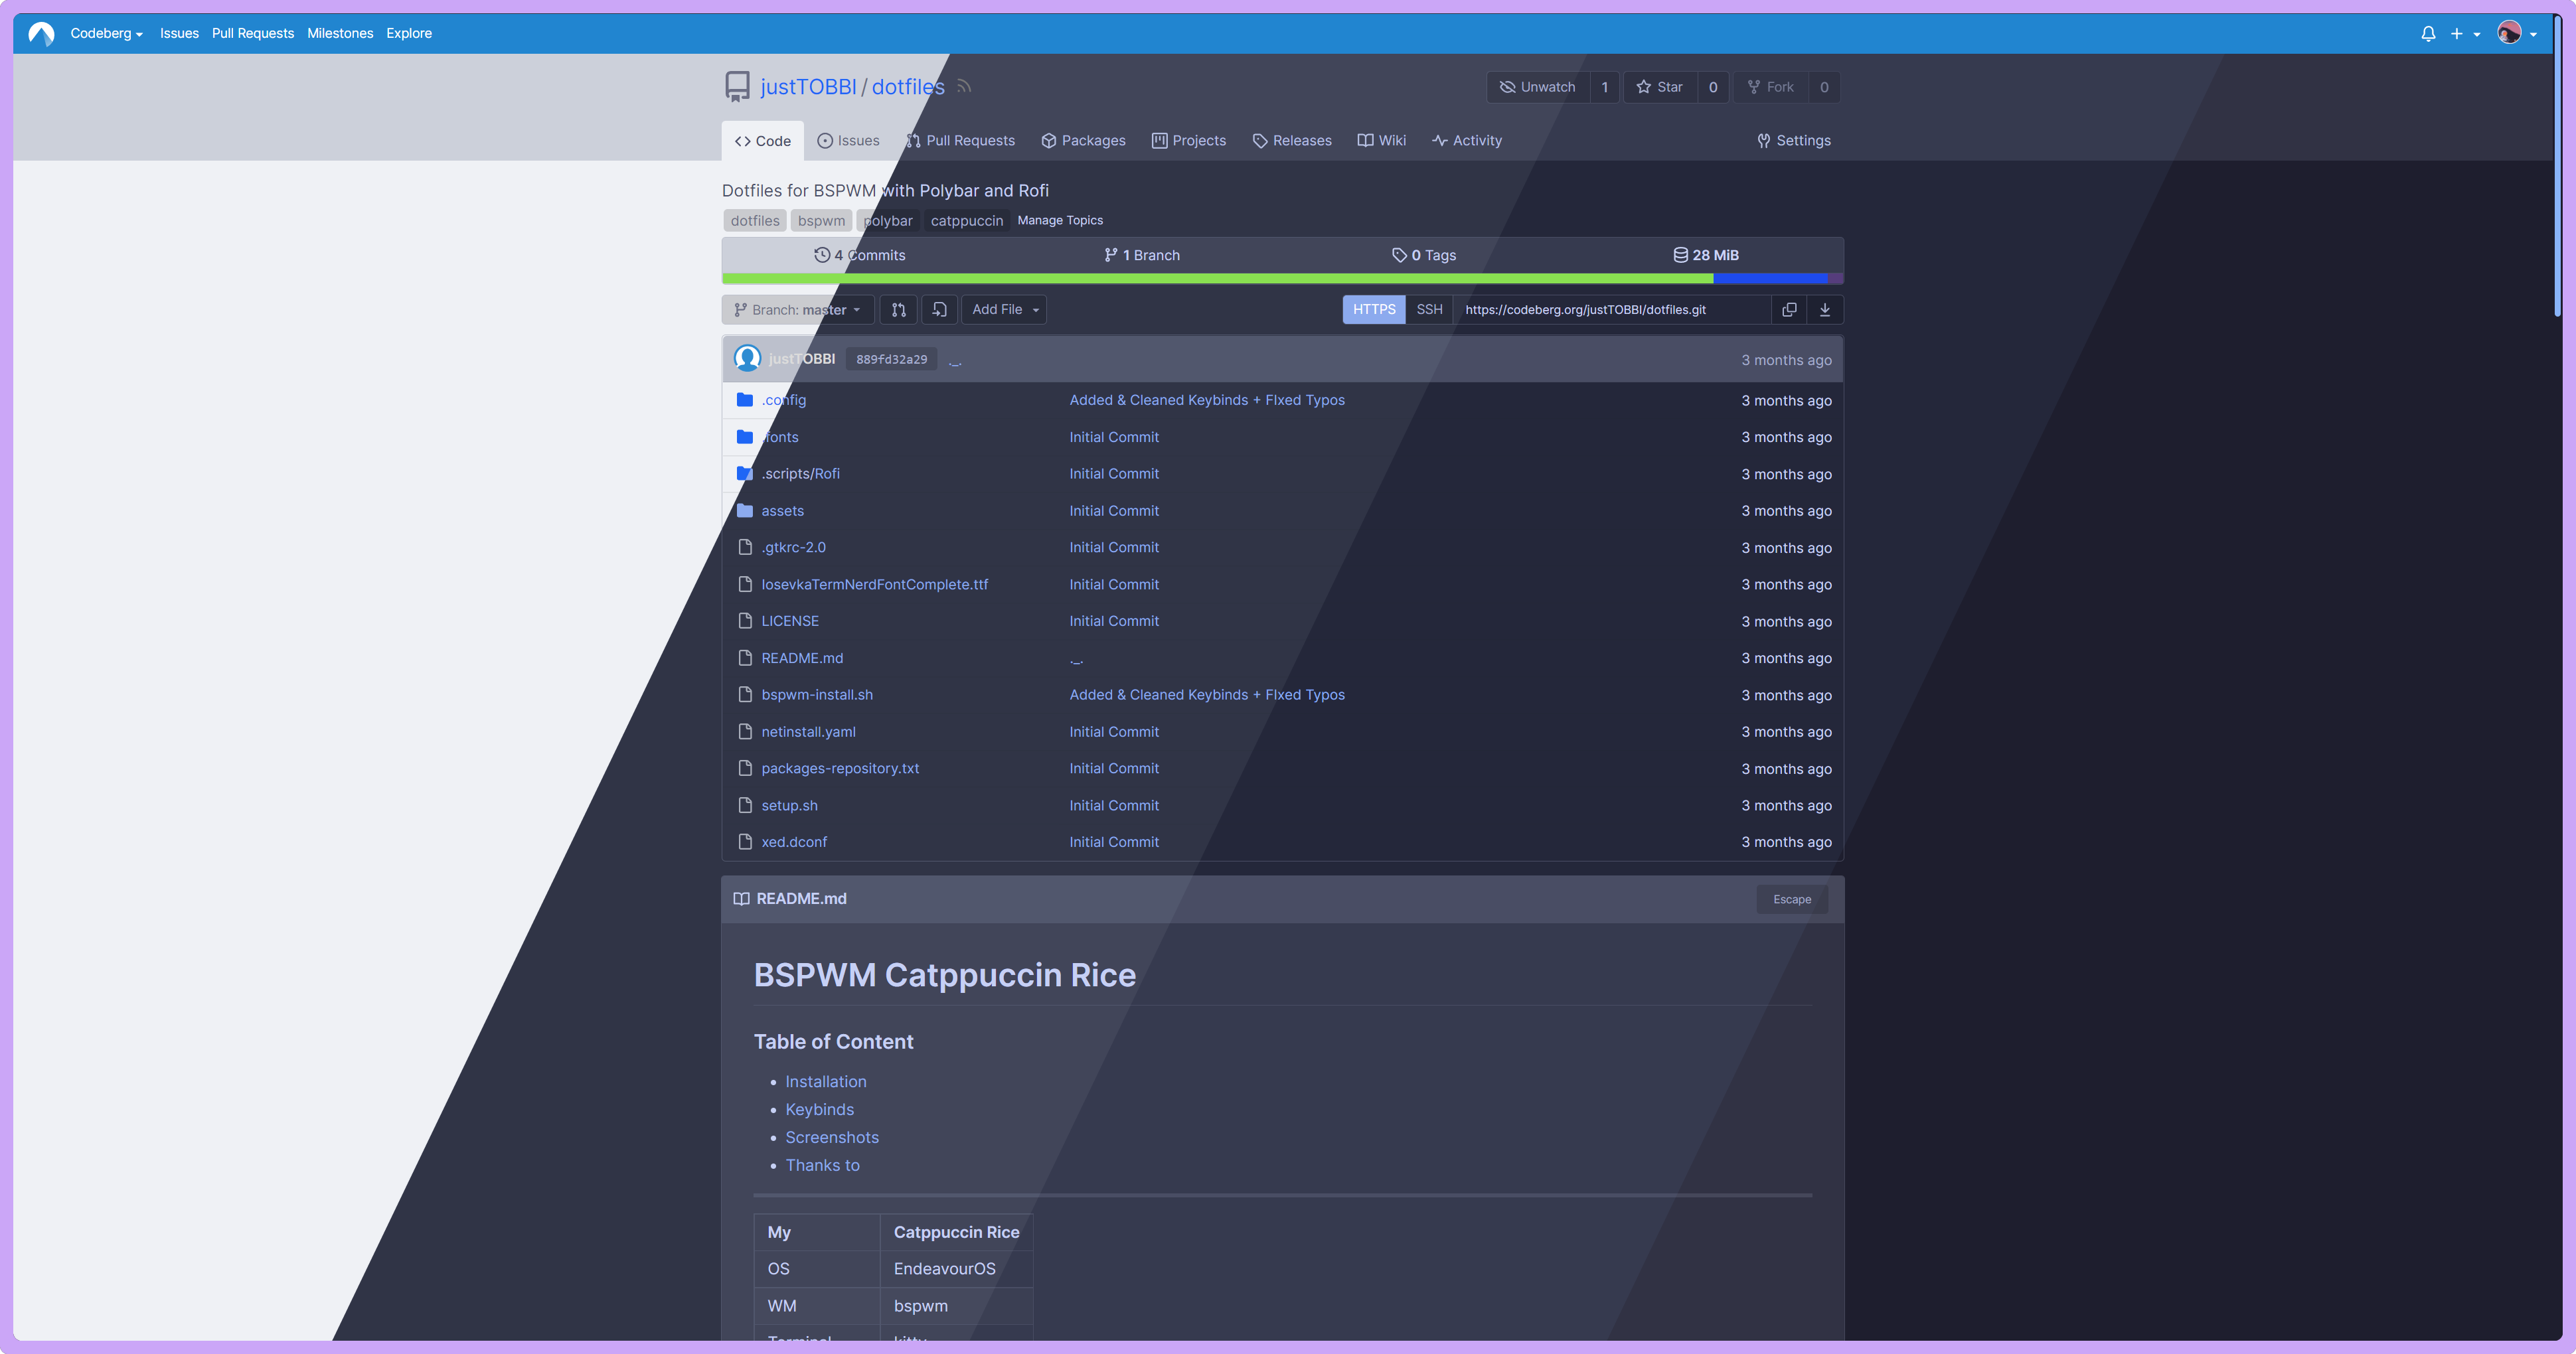Open the Packages tab
The width and height of the screenshot is (2576, 1354).
pyautogui.click(x=1083, y=141)
